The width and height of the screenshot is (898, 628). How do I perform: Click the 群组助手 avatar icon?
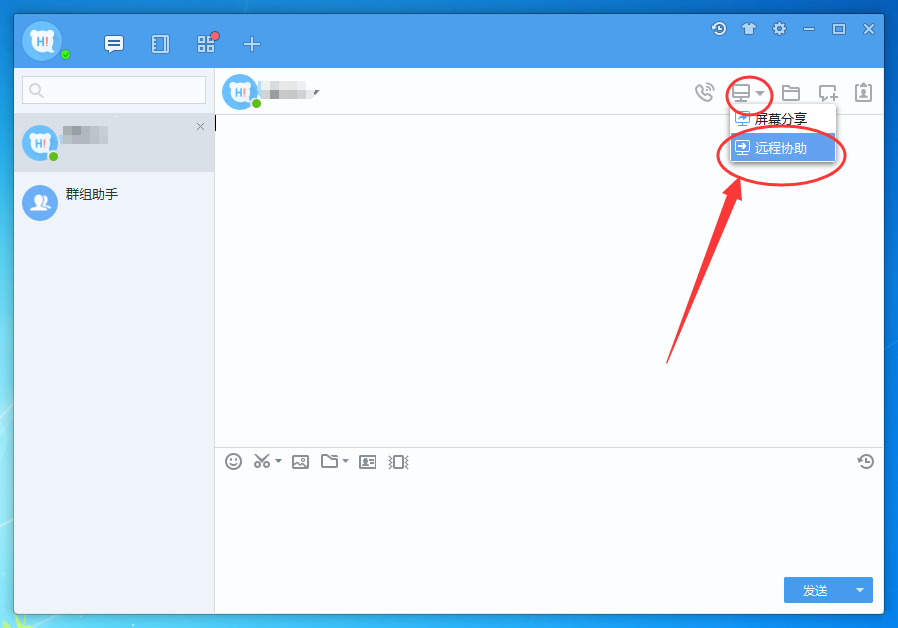(x=40, y=203)
